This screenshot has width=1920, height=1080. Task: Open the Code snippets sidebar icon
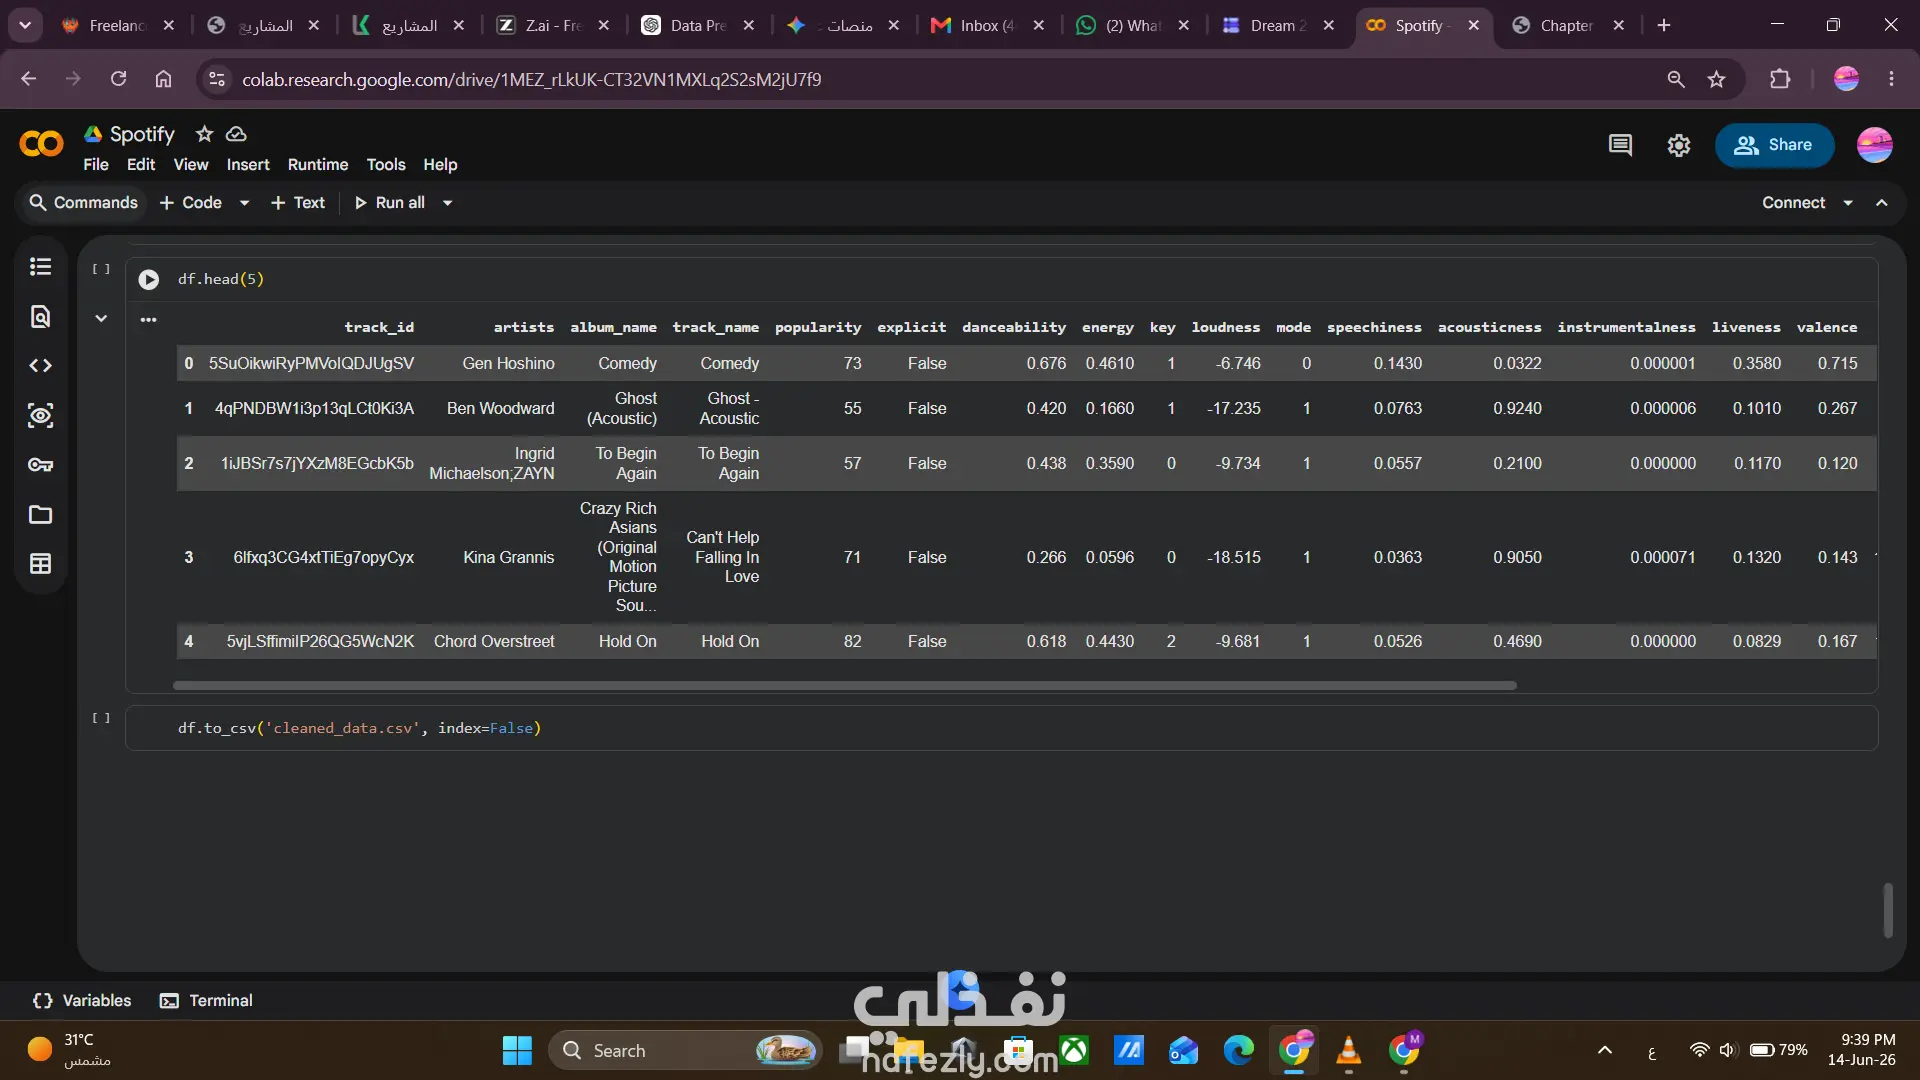[40, 366]
